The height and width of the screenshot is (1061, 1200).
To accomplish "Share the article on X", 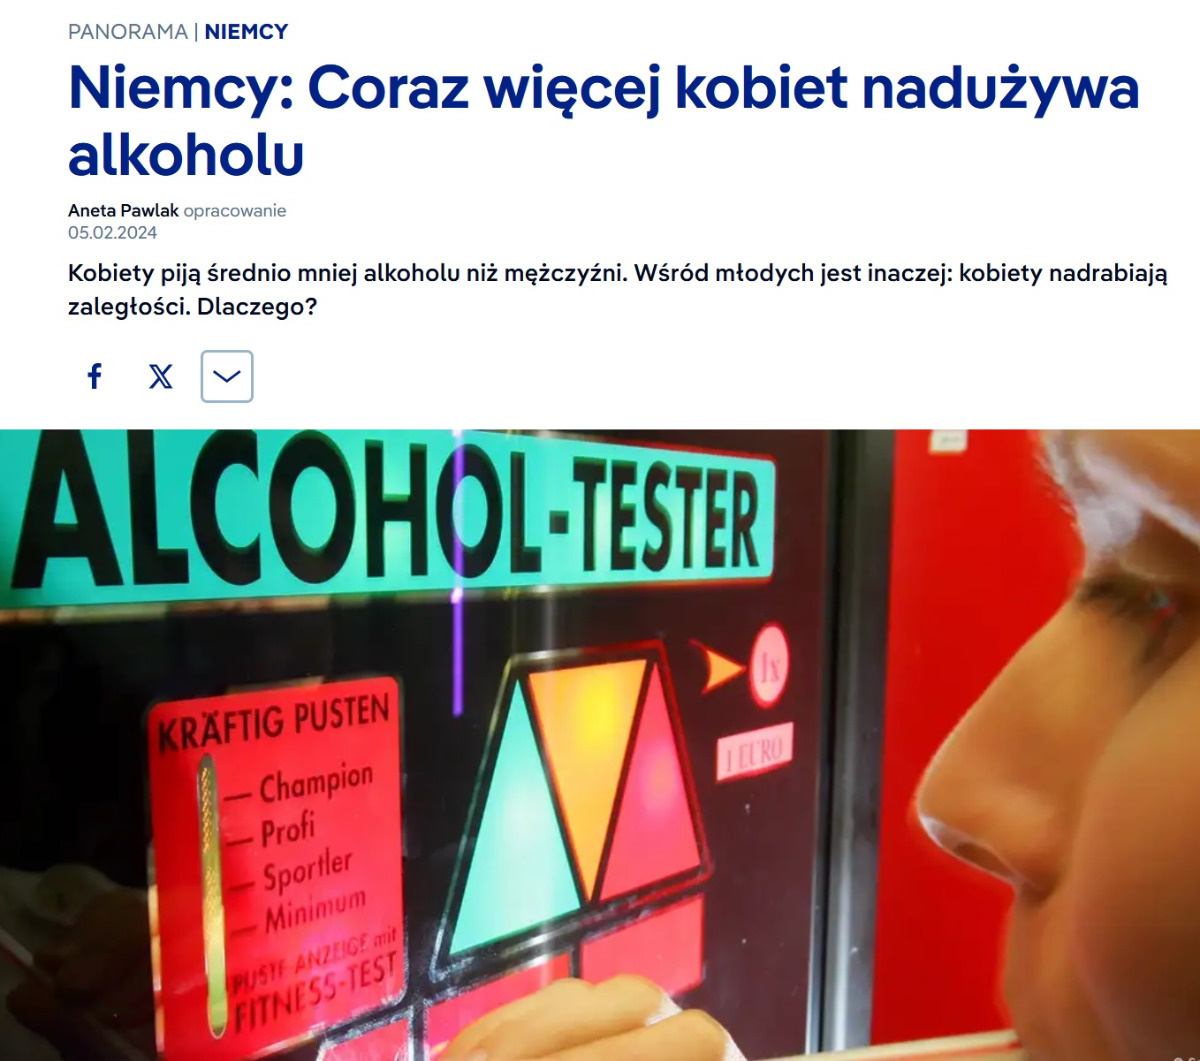I will (161, 377).
